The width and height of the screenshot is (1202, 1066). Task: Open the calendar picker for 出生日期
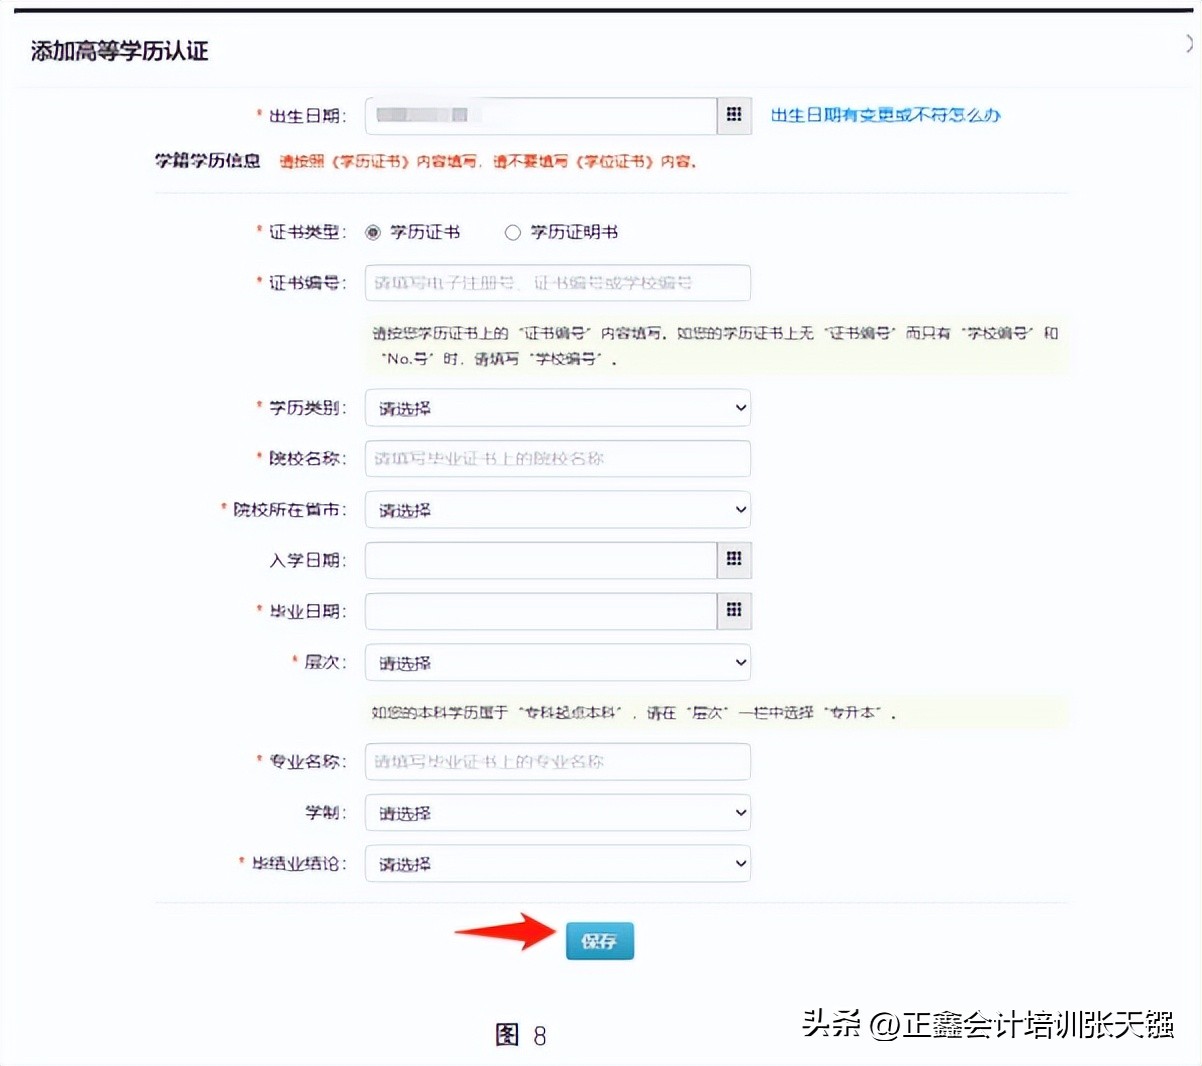tap(733, 115)
